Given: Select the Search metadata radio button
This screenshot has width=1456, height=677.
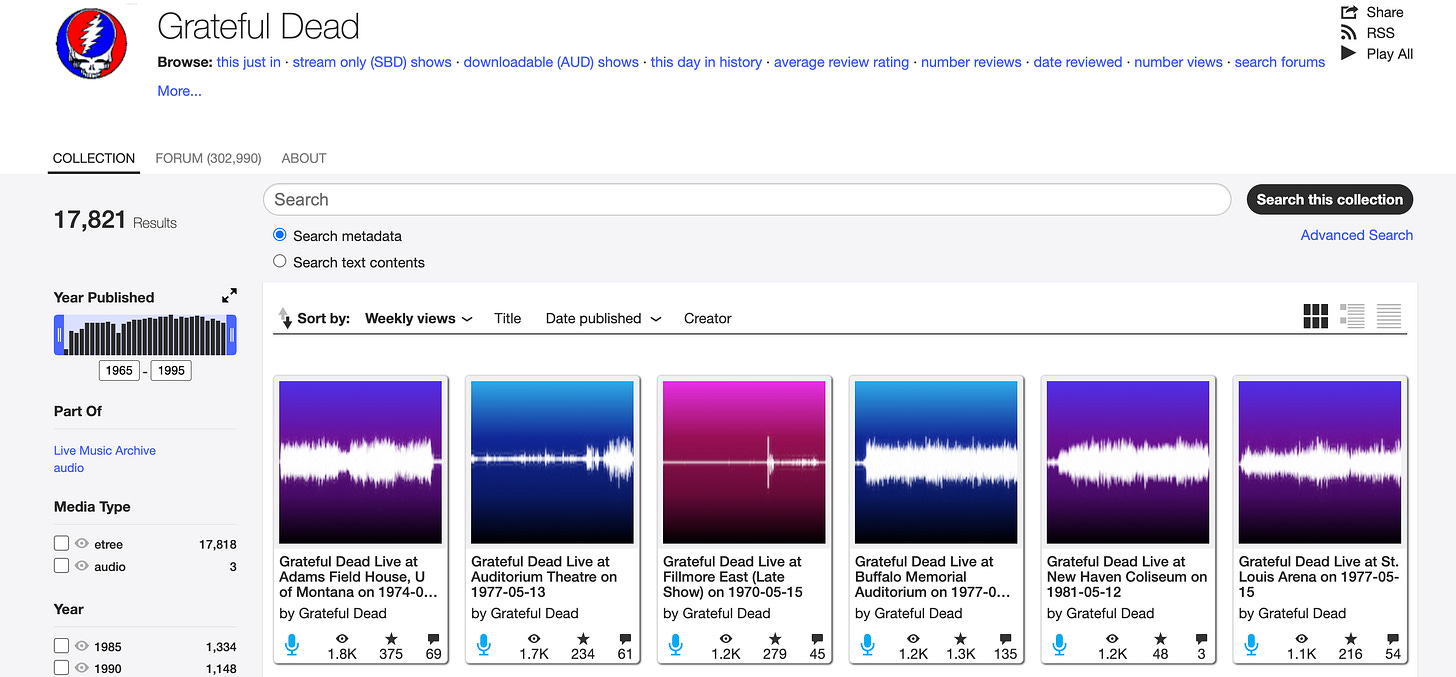Looking at the screenshot, I should click(x=280, y=235).
